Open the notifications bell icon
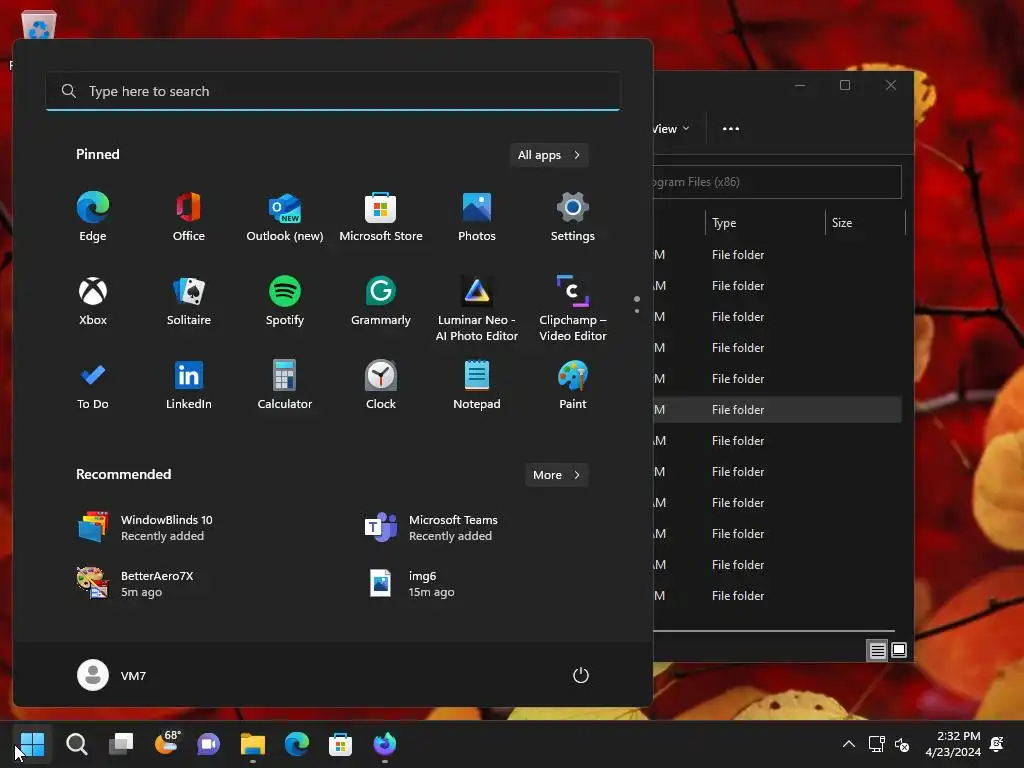Image resolution: width=1024 pixels, height=768 pixels. coord(997,744)
